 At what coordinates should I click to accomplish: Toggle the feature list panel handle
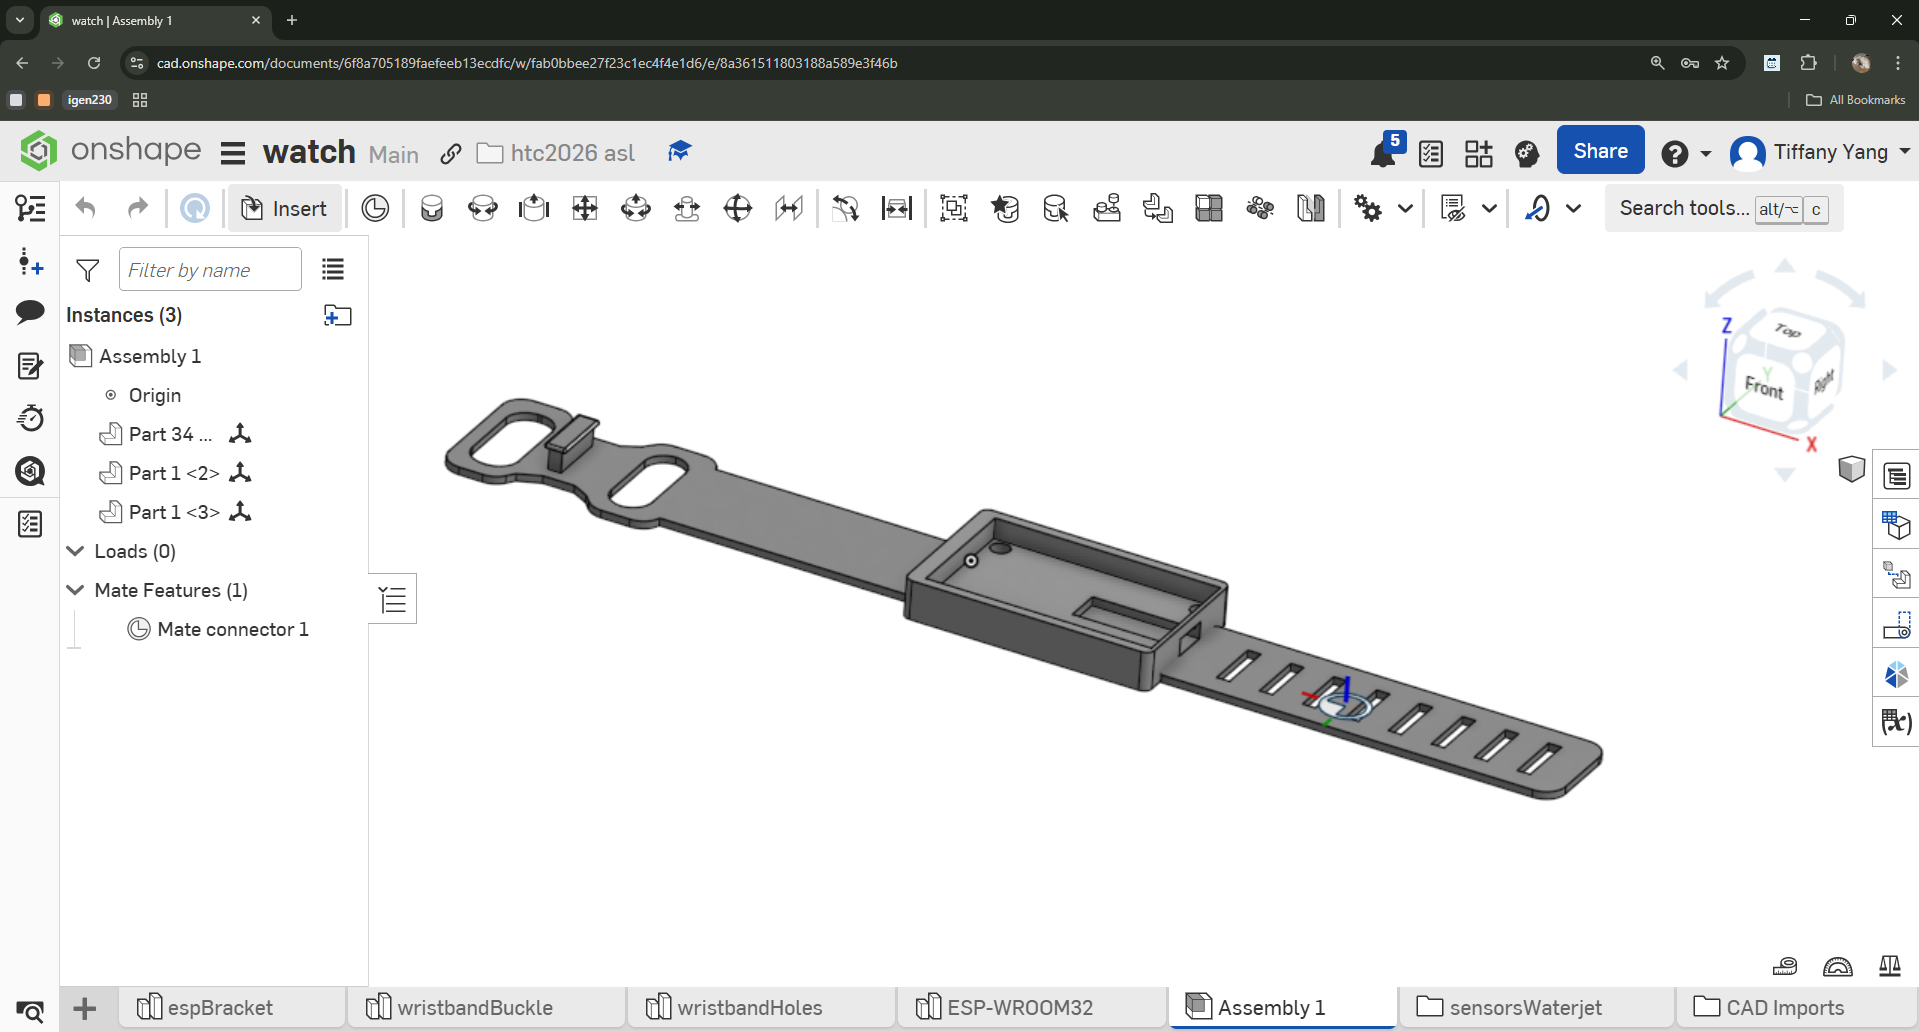pyautogui.click(x=393, y=599)
